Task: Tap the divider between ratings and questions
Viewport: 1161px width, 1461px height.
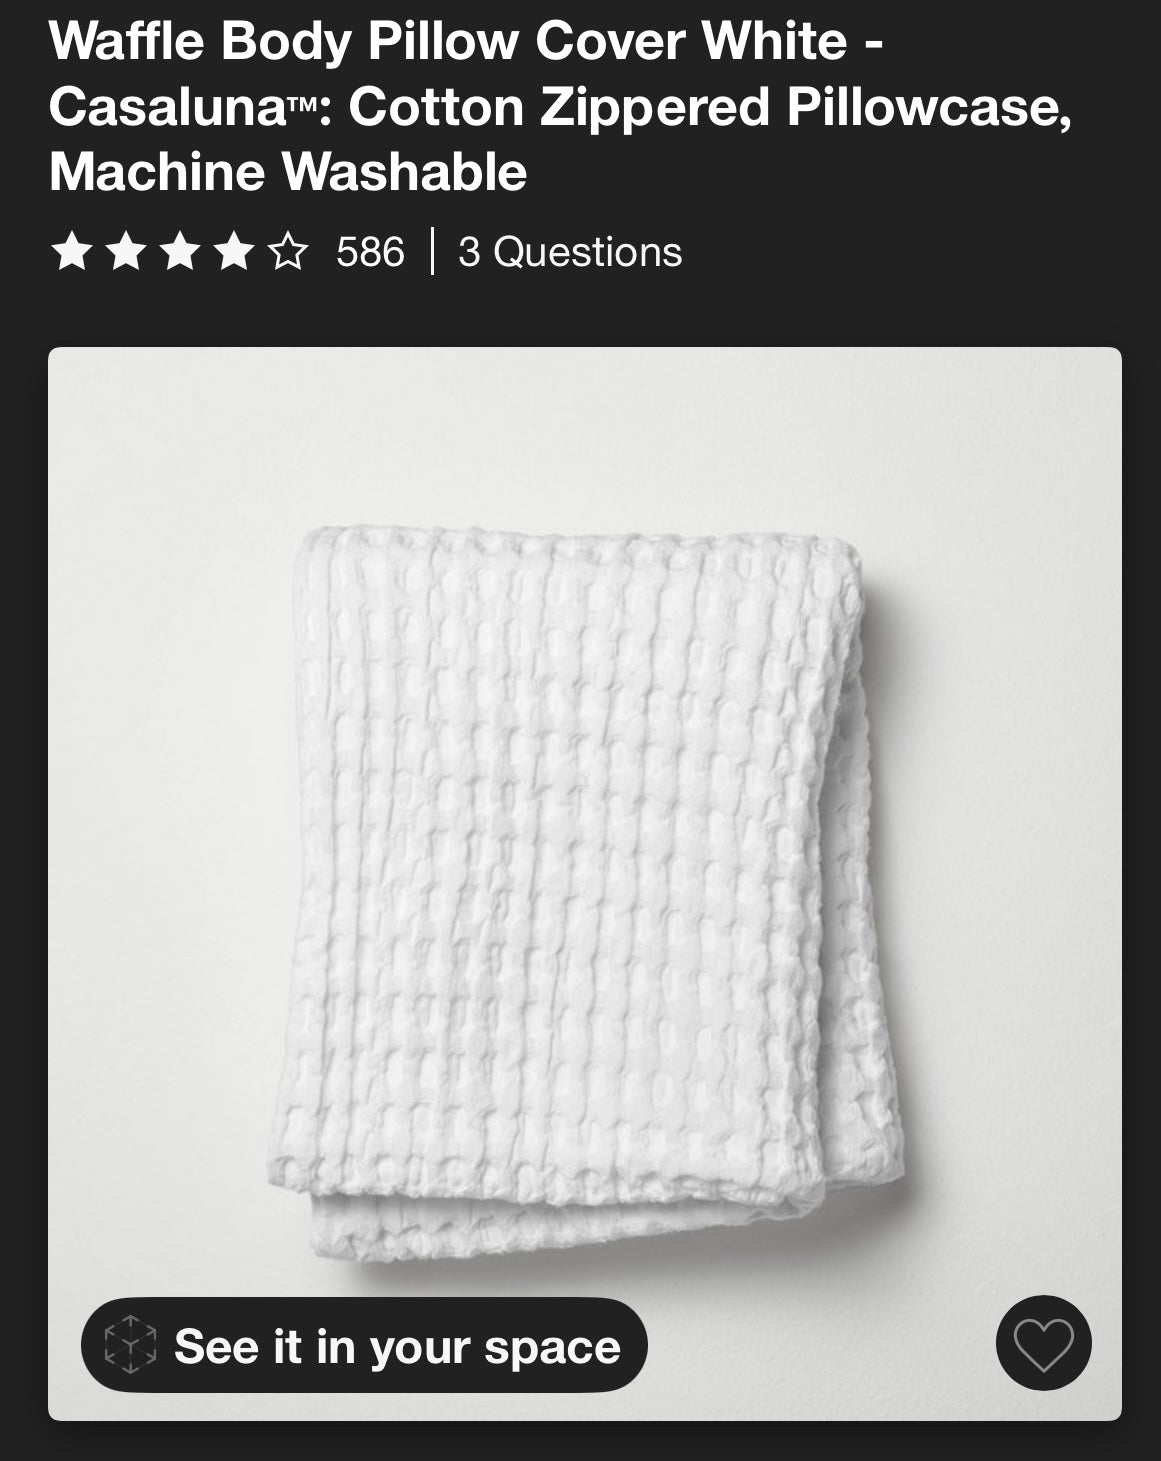Action: point(432,252)
